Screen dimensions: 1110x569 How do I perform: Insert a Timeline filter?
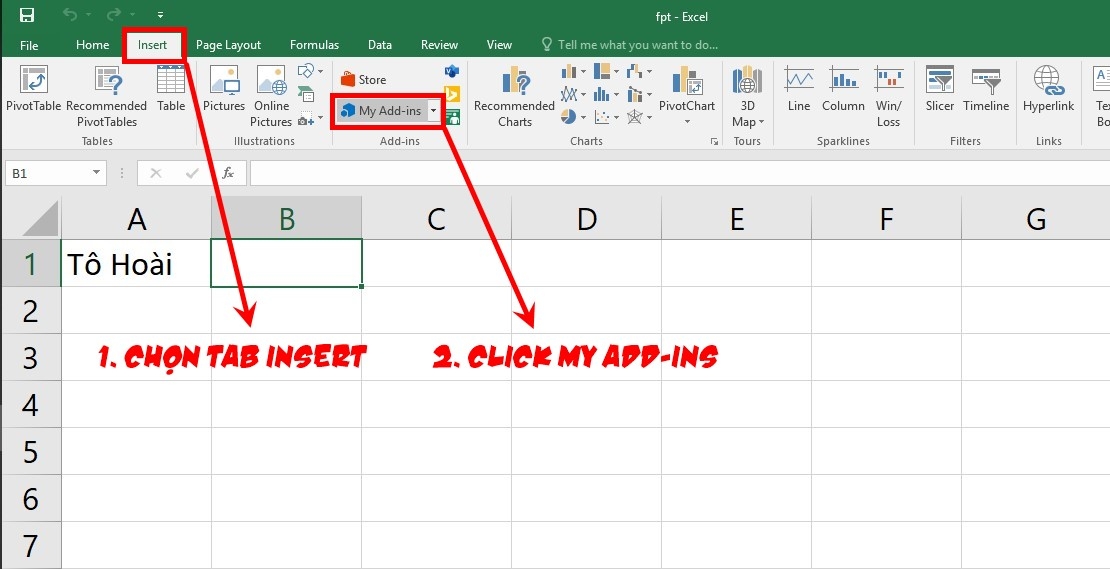point(986,88)
